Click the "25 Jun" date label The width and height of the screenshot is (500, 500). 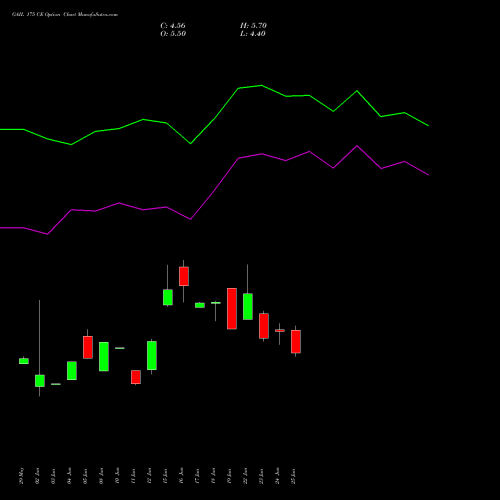coord(294,476)
